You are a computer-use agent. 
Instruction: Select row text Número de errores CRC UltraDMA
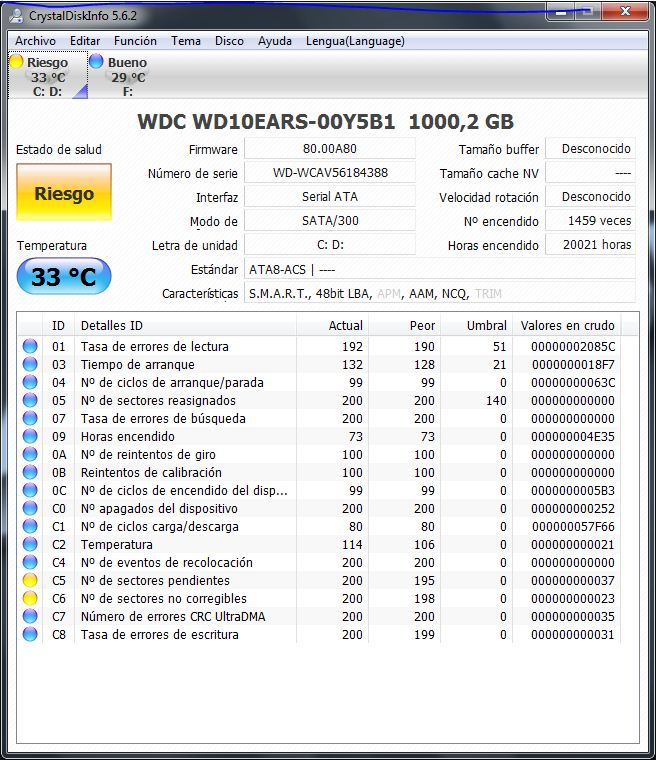(173, 617)
